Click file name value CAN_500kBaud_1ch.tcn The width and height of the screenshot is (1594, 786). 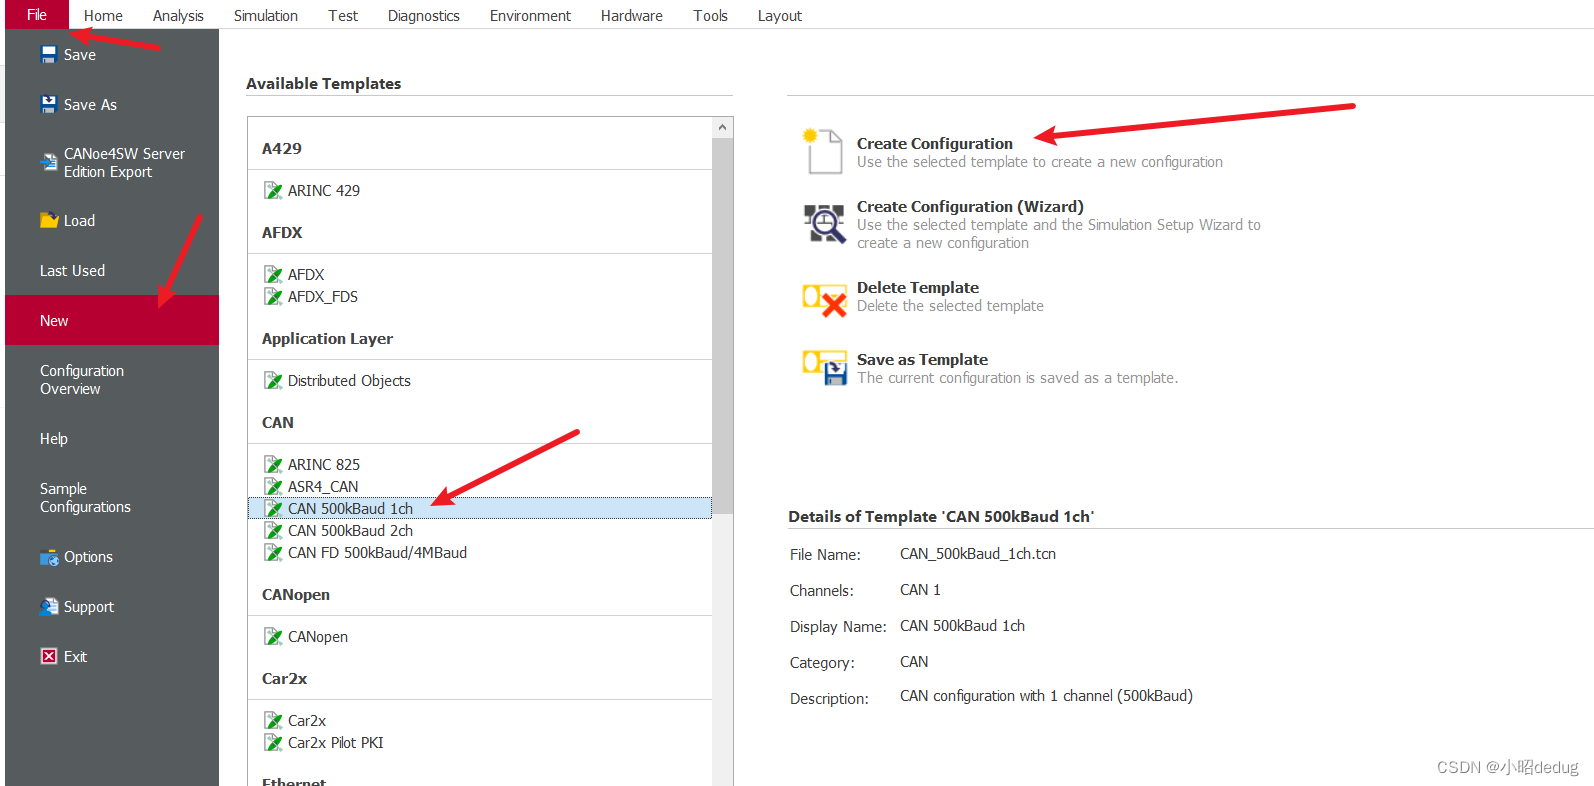(x=978, y=554)
